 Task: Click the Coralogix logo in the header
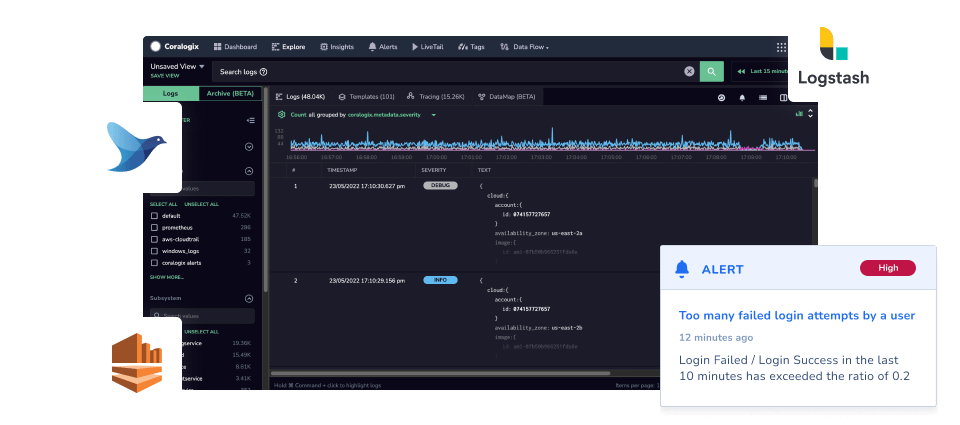pos(174,47)
